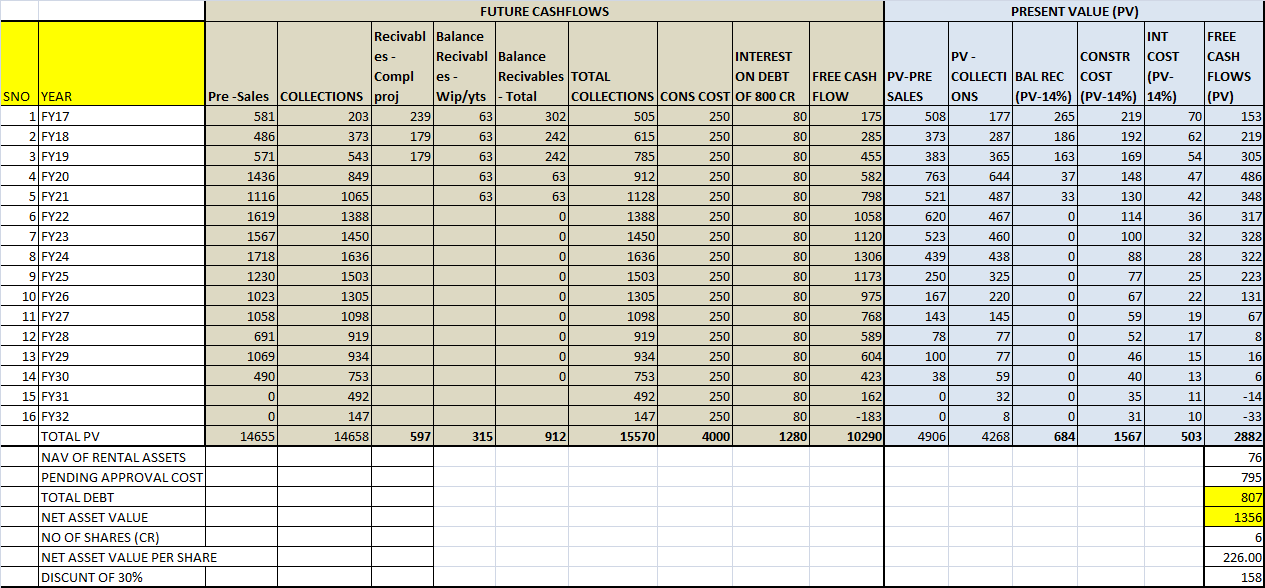The image size is (1265, 588).
Task: Click the NO OF SHARES (CR) label
Action: [120, 537]
